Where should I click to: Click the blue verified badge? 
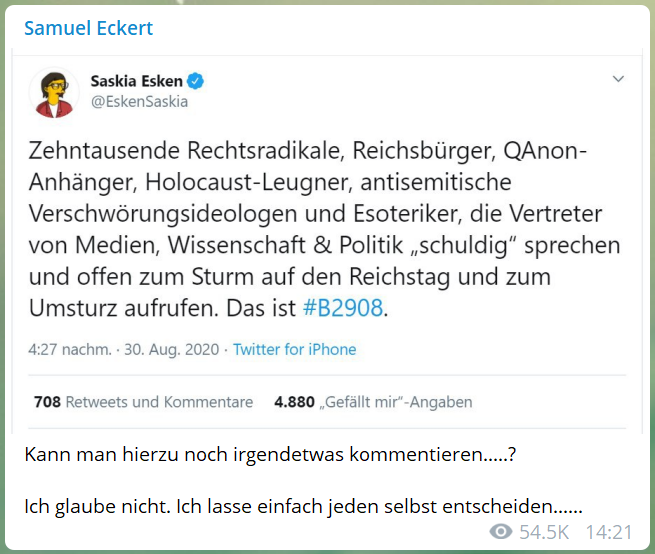click(x=197, y=81)
